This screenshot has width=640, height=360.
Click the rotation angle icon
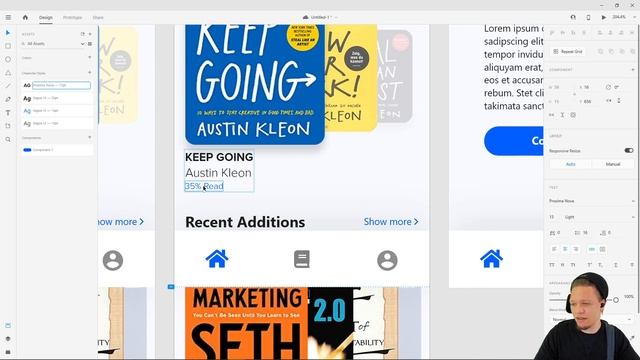coord(608,87)
